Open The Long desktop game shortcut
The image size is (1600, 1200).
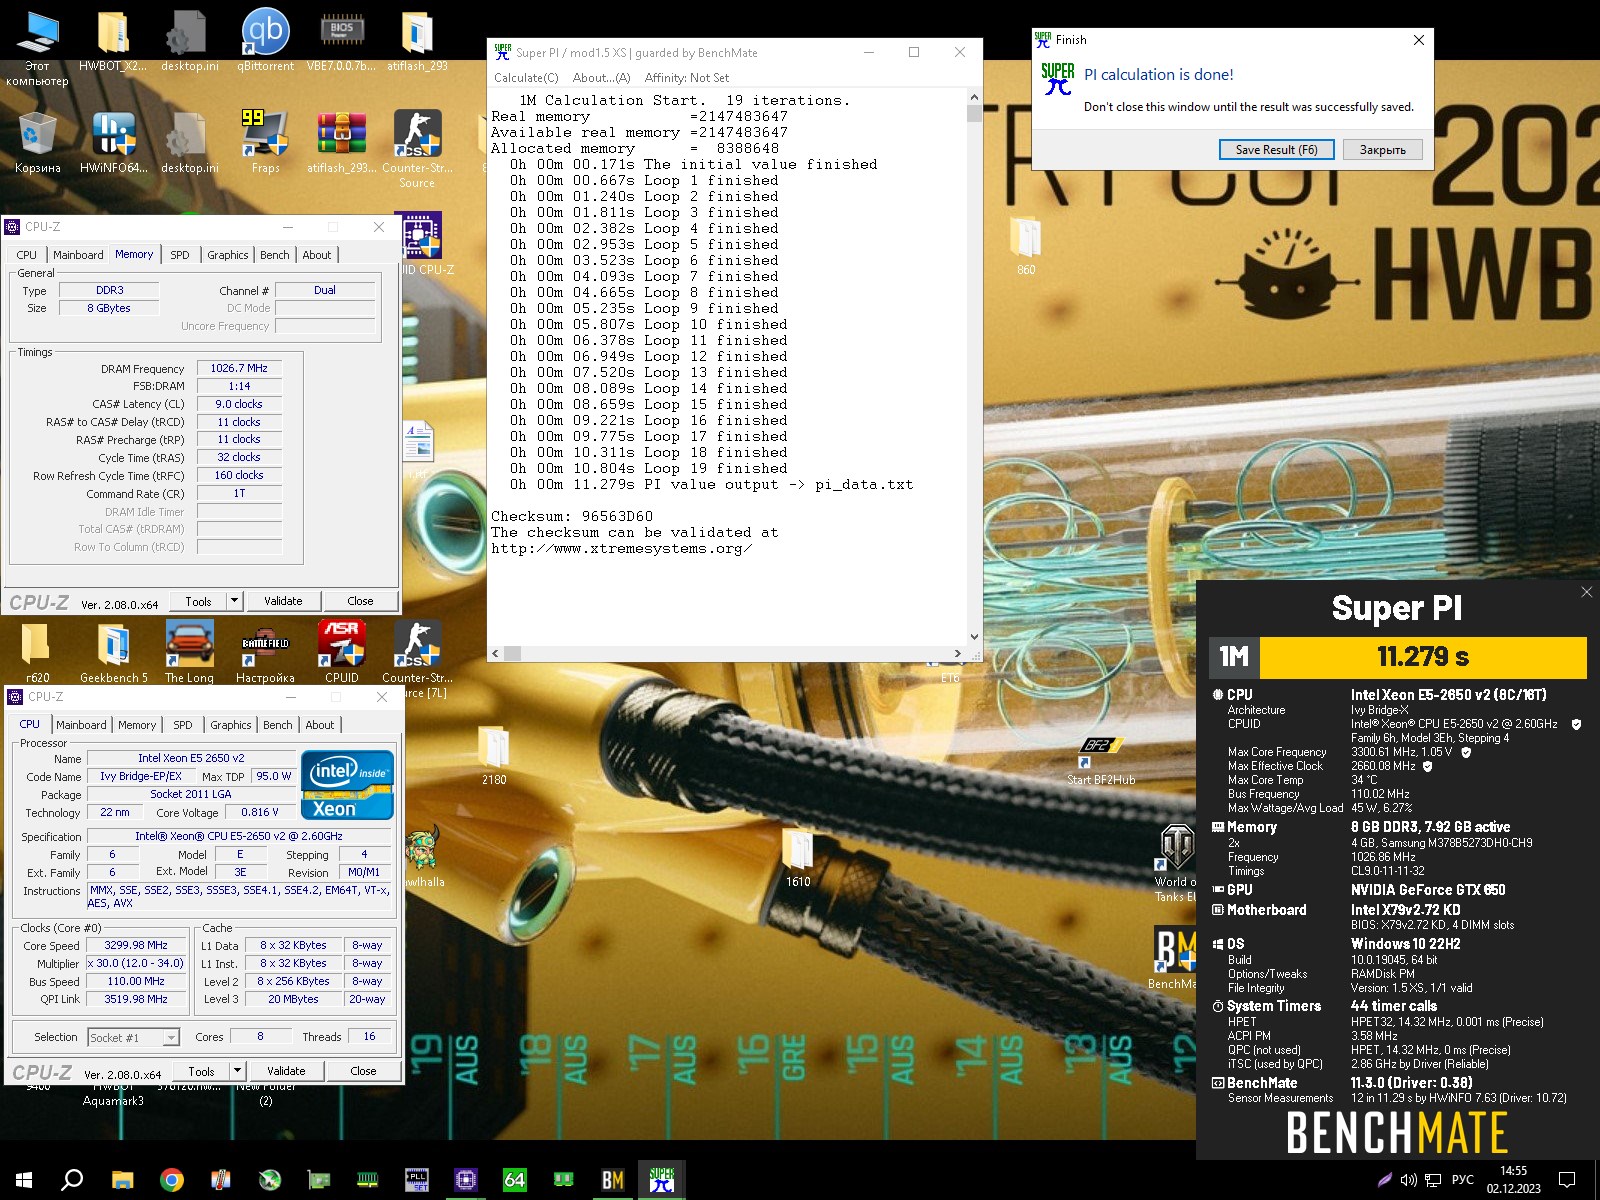click(189, 652)
